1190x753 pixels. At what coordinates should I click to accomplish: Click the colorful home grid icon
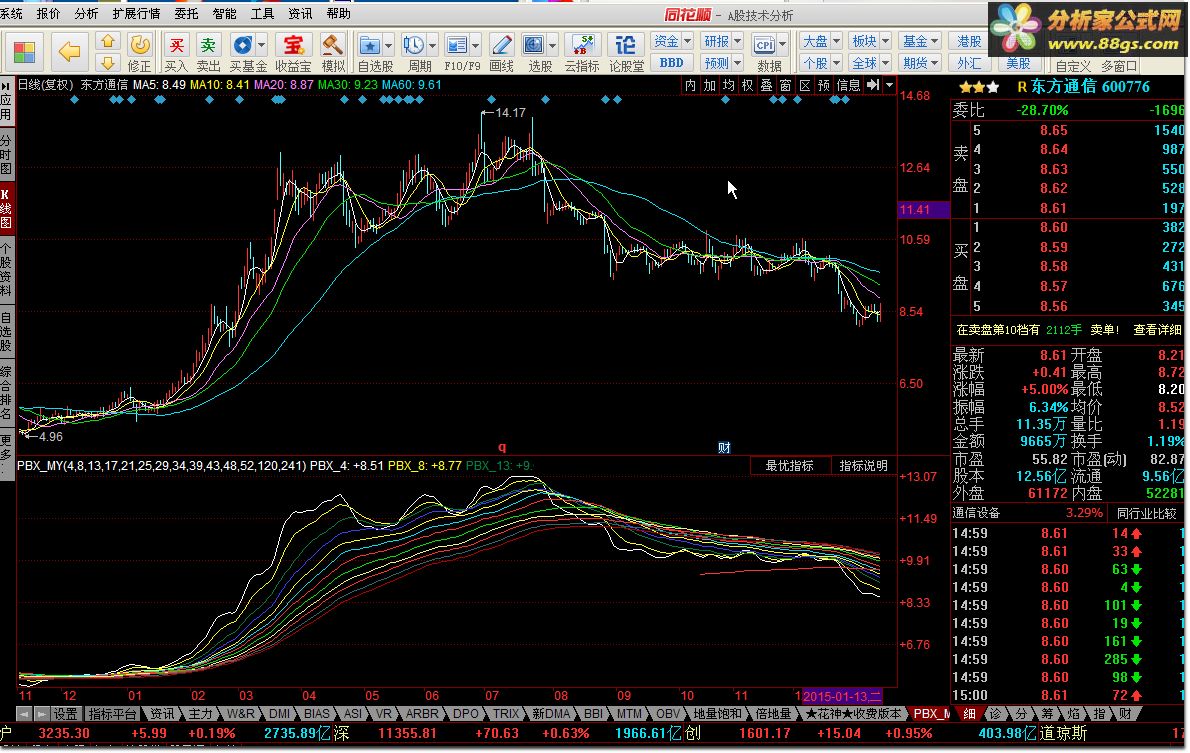(x=24, y=52)
